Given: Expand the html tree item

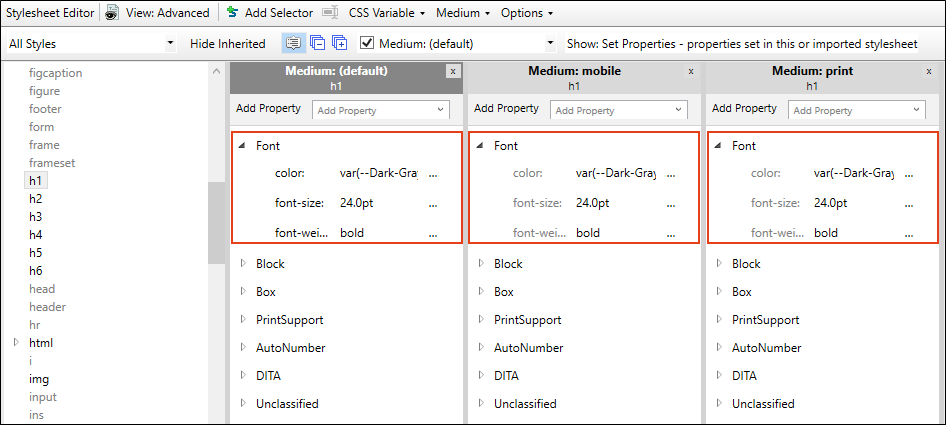Looking at the screenshot, I should pos(16,342).
